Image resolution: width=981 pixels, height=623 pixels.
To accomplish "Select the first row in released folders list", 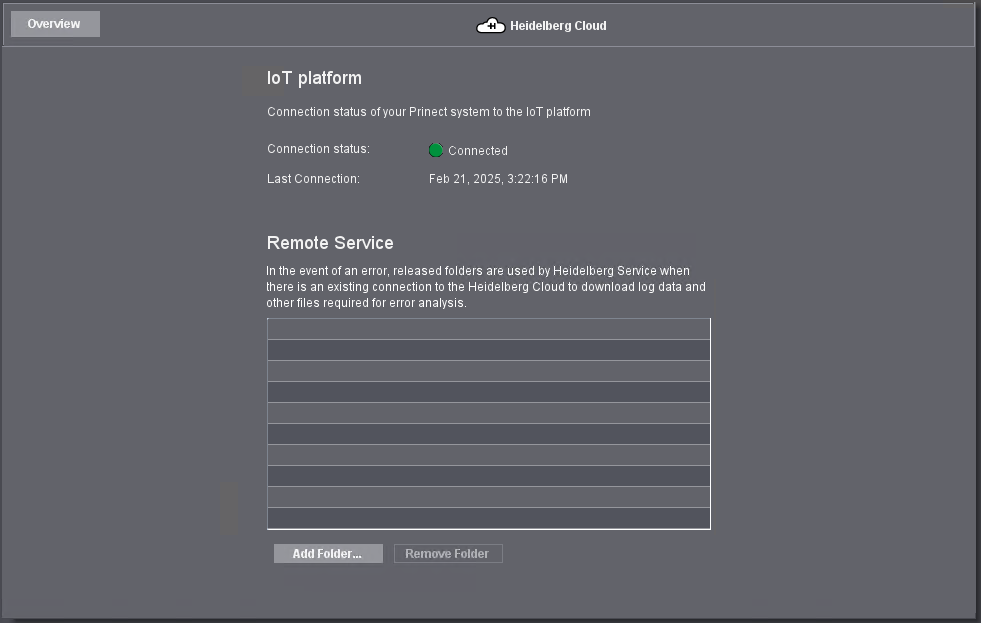I will click(488, 329).
